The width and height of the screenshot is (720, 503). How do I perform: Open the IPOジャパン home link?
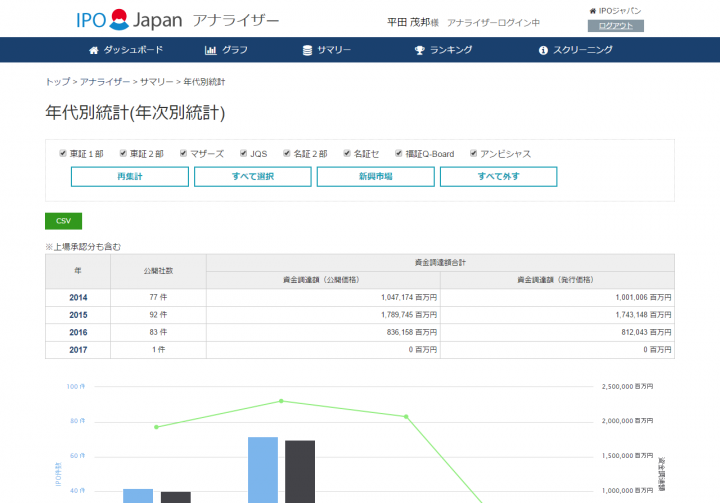tap(619, 11)
